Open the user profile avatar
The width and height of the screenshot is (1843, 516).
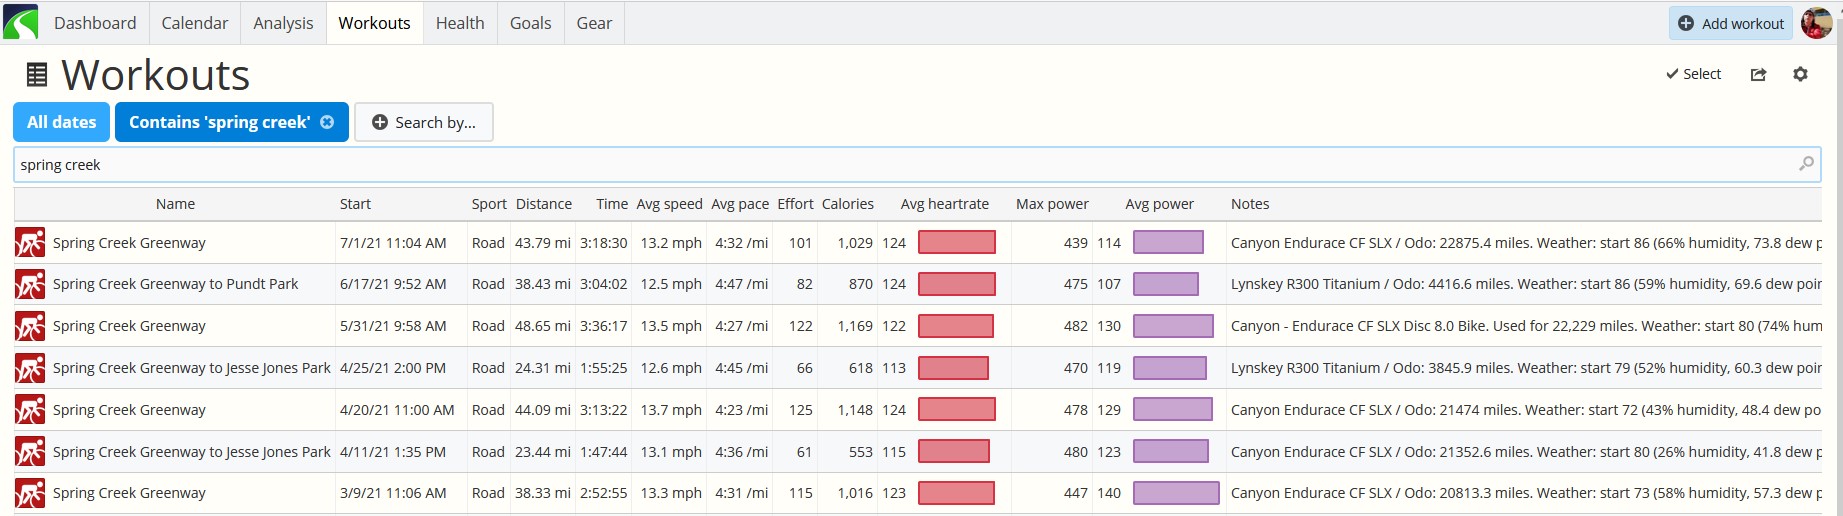click(x=1816, y=22)
